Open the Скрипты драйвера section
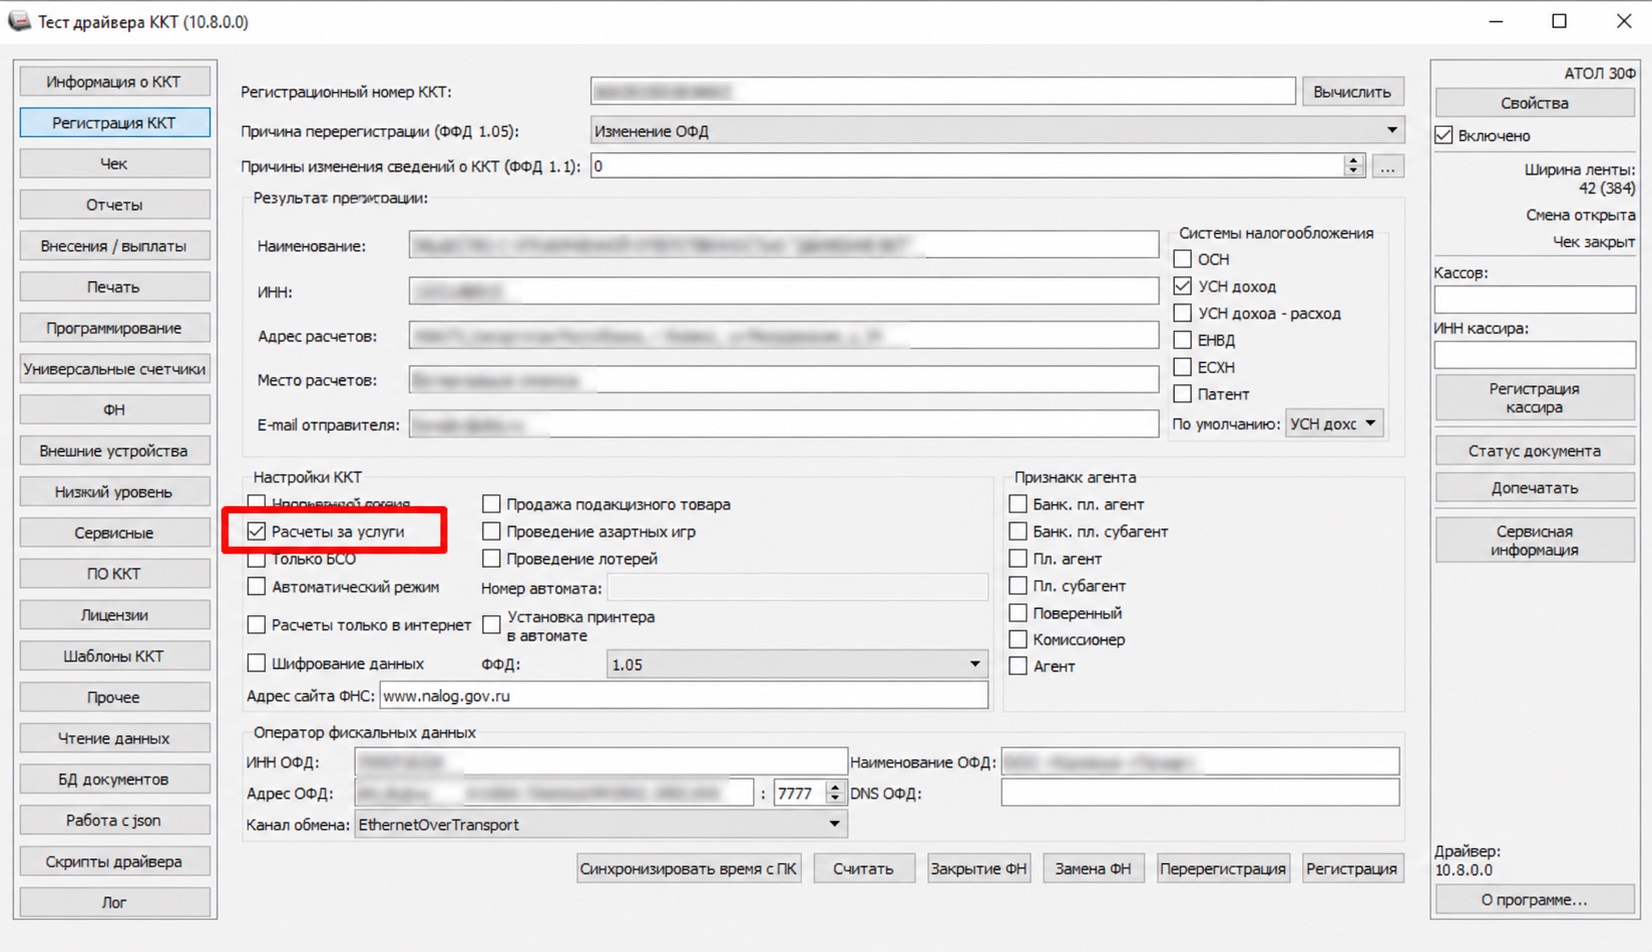The image size is (1652, 952). point(114,861)
